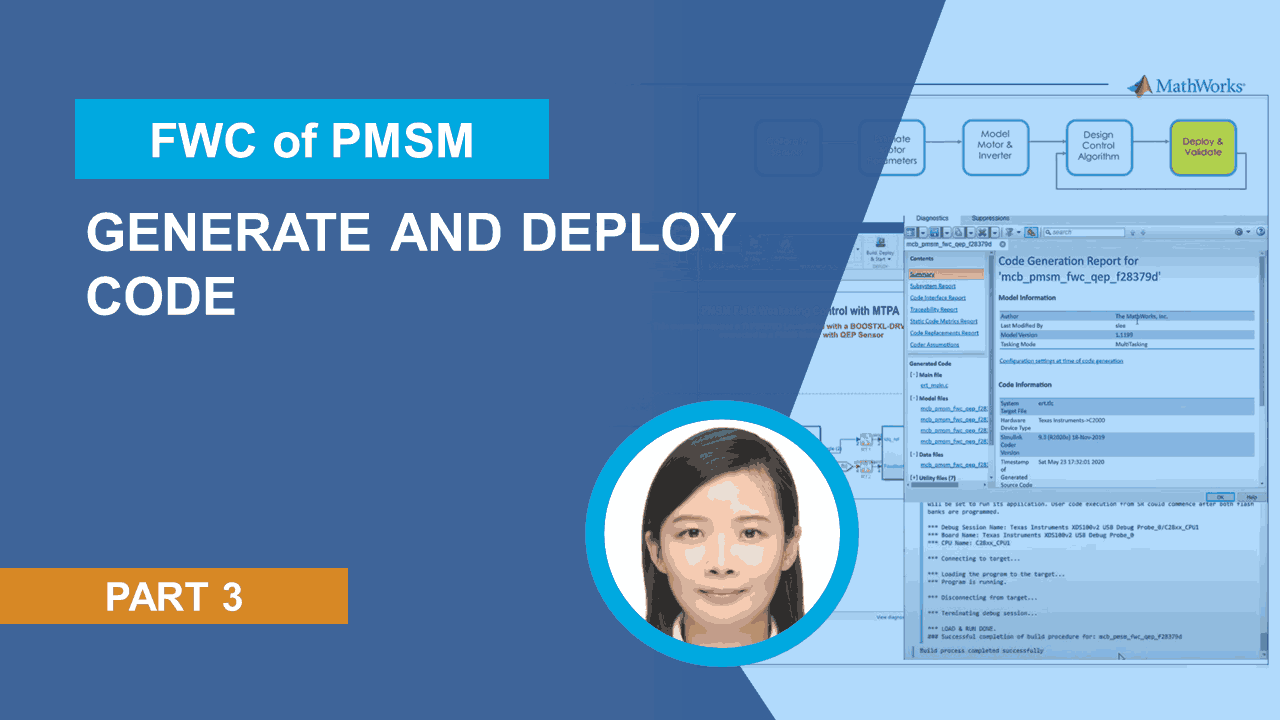Open Diagnostic Viewer help
1280x720 pixels.
click(1260, 232)
